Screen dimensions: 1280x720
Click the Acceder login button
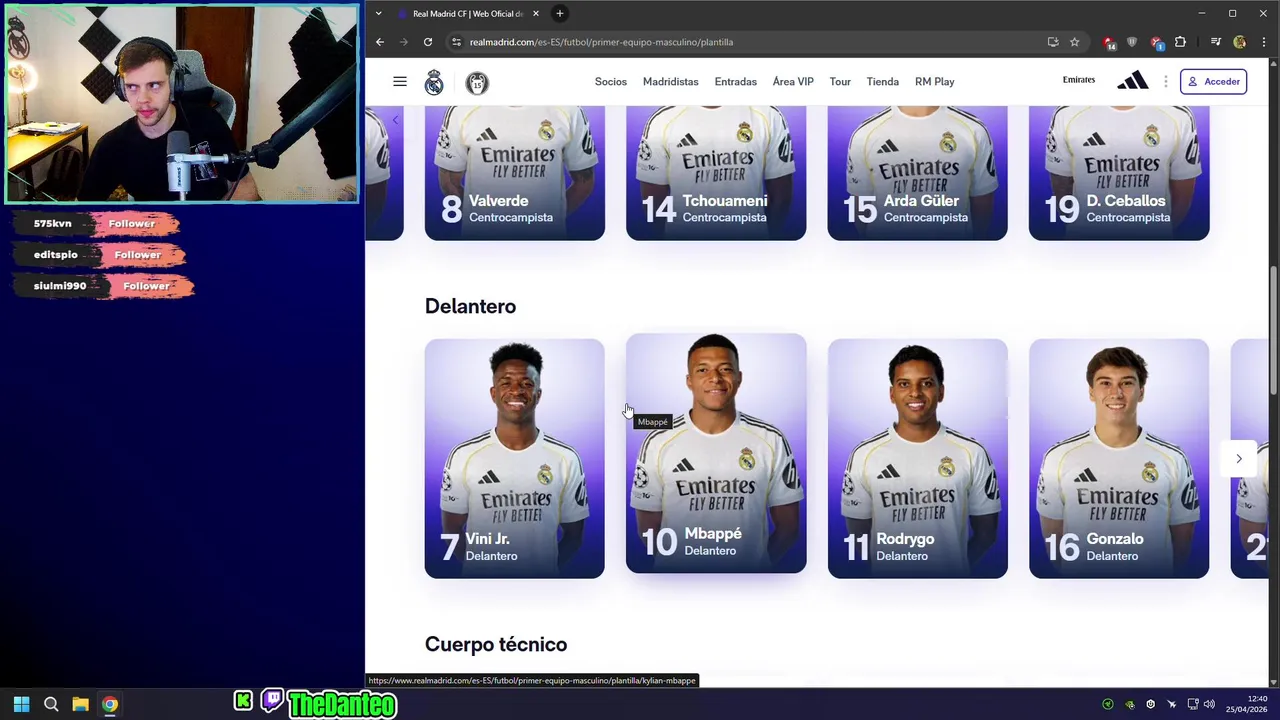click(1213, 81)
